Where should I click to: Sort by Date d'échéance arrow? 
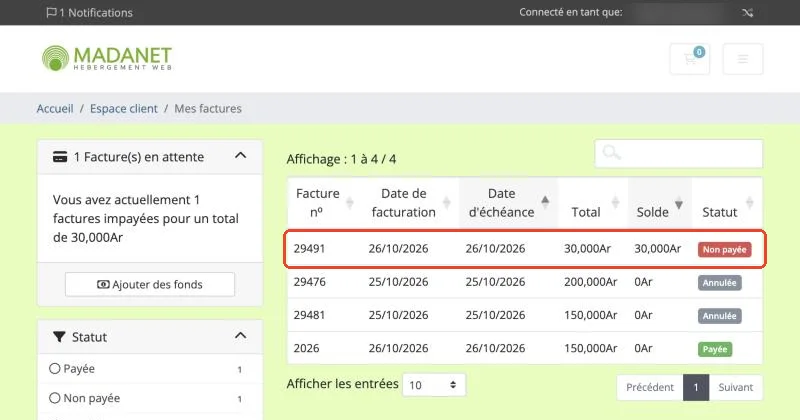click(545, 201)
